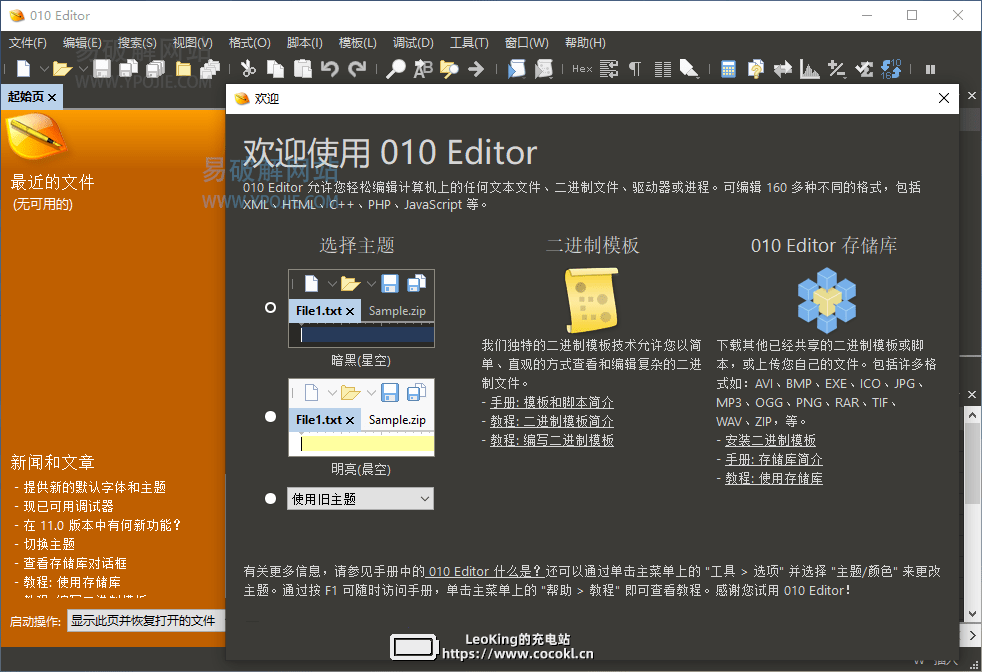Image resolution: width=982 pixels, height=672 pixels.
Task: Click the Paste clipboard icon
Action: pyautogui.click(x=302, y=68)
